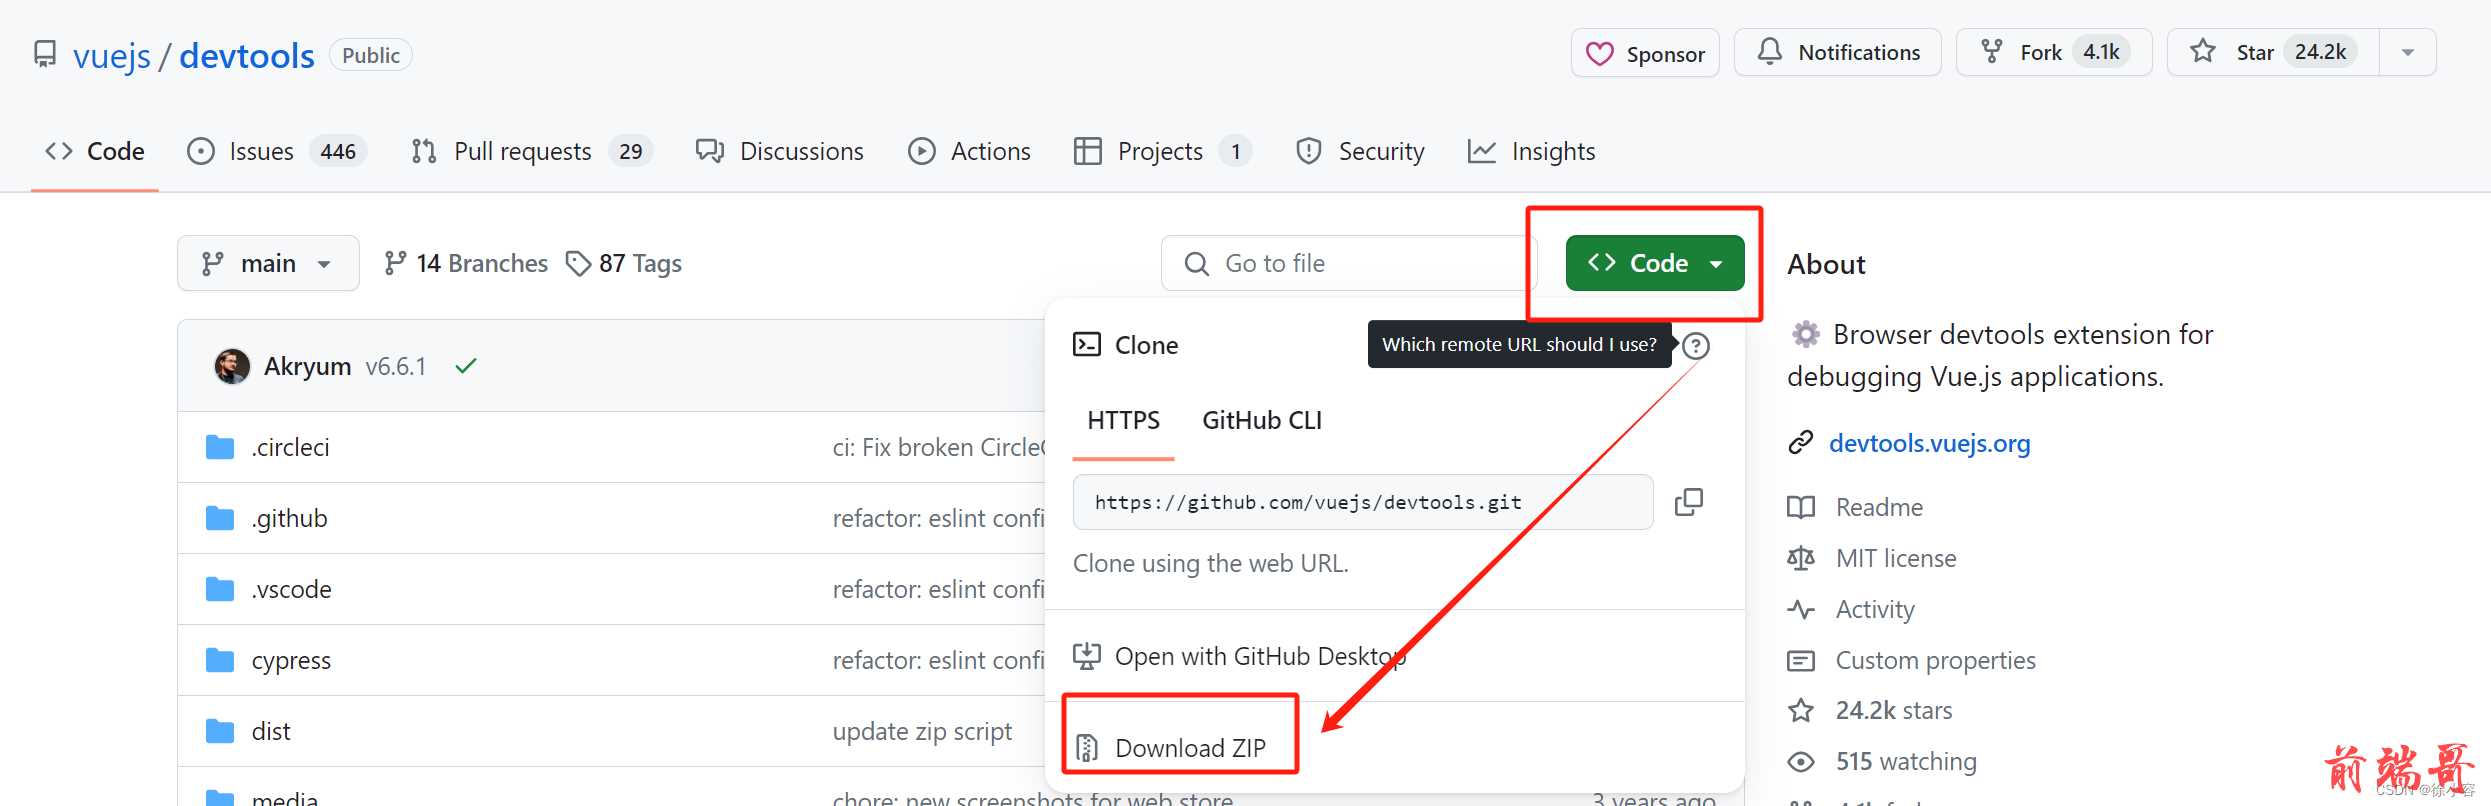Select the github.com/vuejs/devtools.git URL field
The height and width of the screenshot is (806, 2491).
tap(1363, 502)
